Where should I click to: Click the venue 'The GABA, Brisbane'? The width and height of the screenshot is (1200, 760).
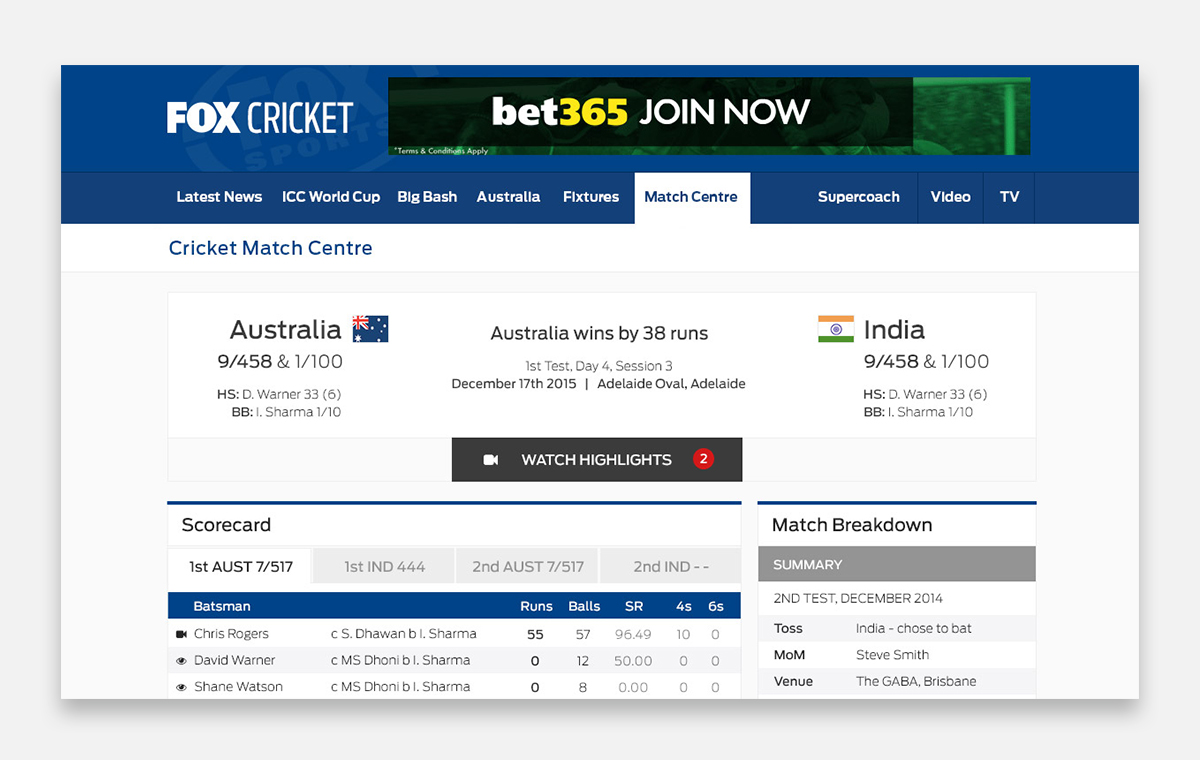[x=916, y=681]
